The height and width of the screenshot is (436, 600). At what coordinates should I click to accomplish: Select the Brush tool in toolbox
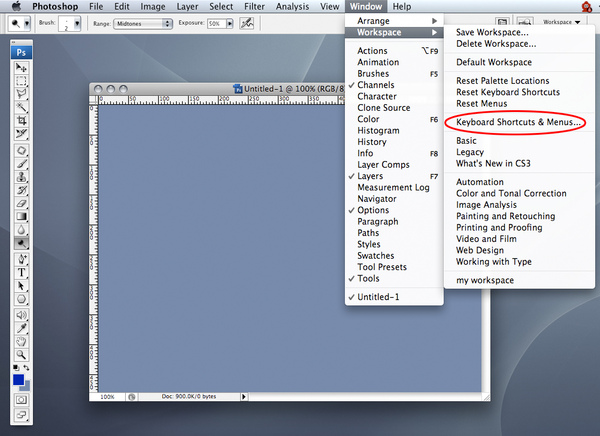click(x=21, y=164)
